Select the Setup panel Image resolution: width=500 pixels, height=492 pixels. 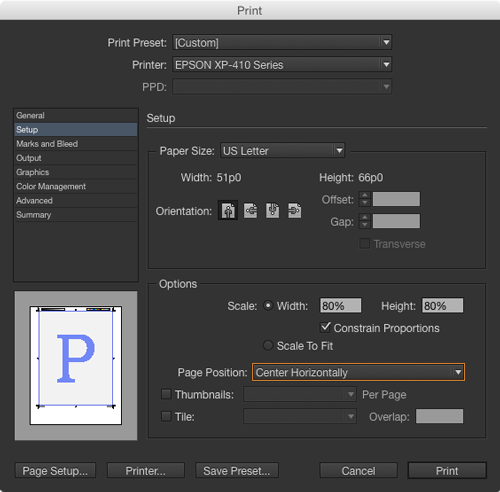(76, 130)
